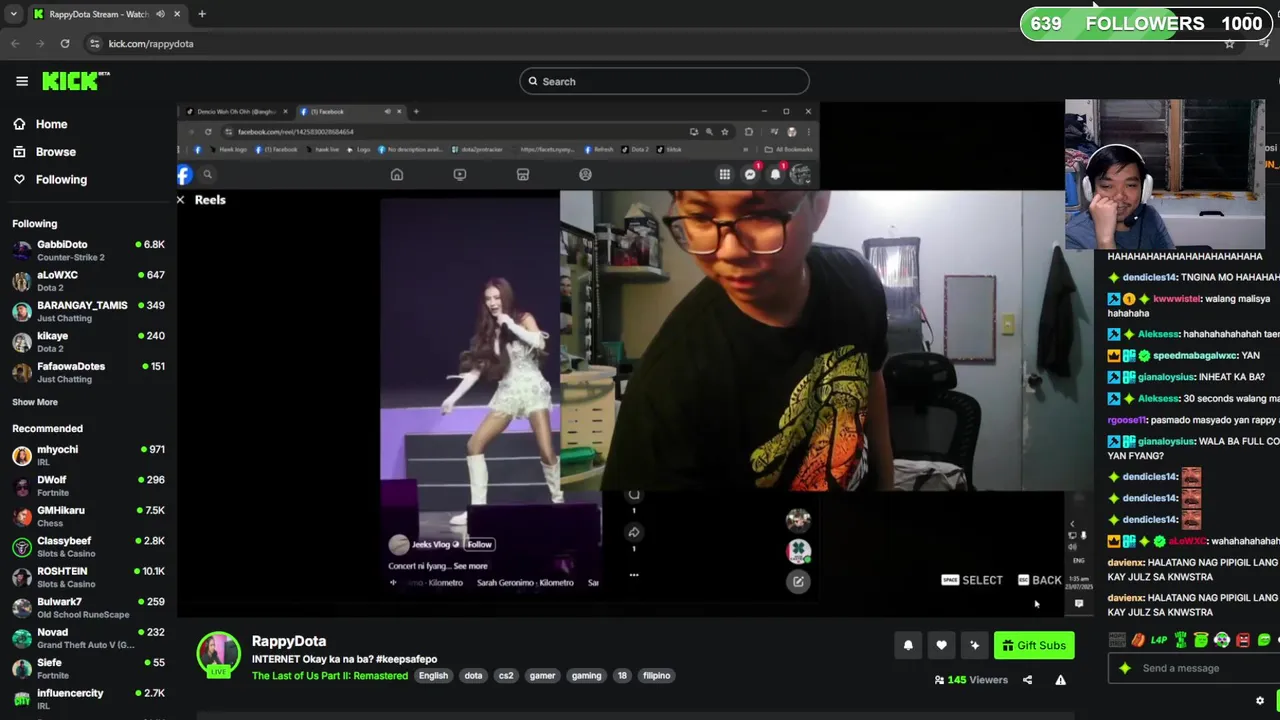
Task: Click View site information icon in address bar
Action: coord(95,43)
